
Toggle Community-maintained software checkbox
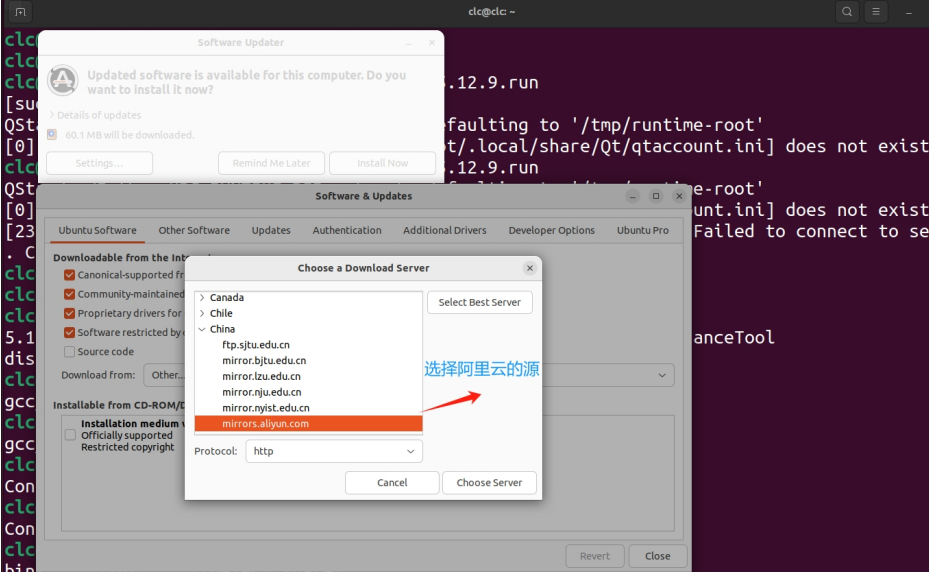pos(69,294)
